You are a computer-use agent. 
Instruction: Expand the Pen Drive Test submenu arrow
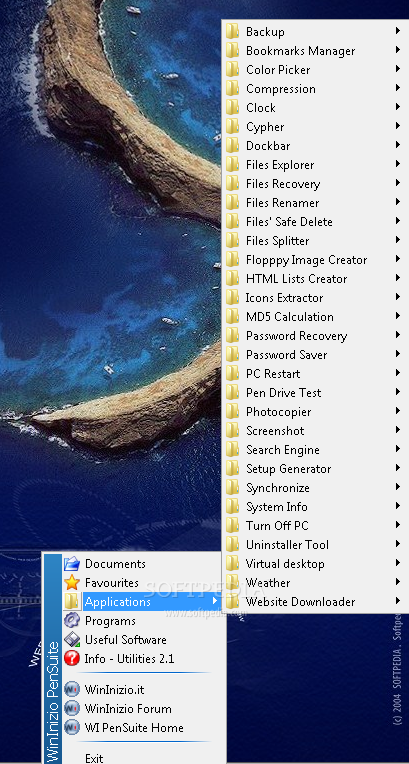pos(398,392)
